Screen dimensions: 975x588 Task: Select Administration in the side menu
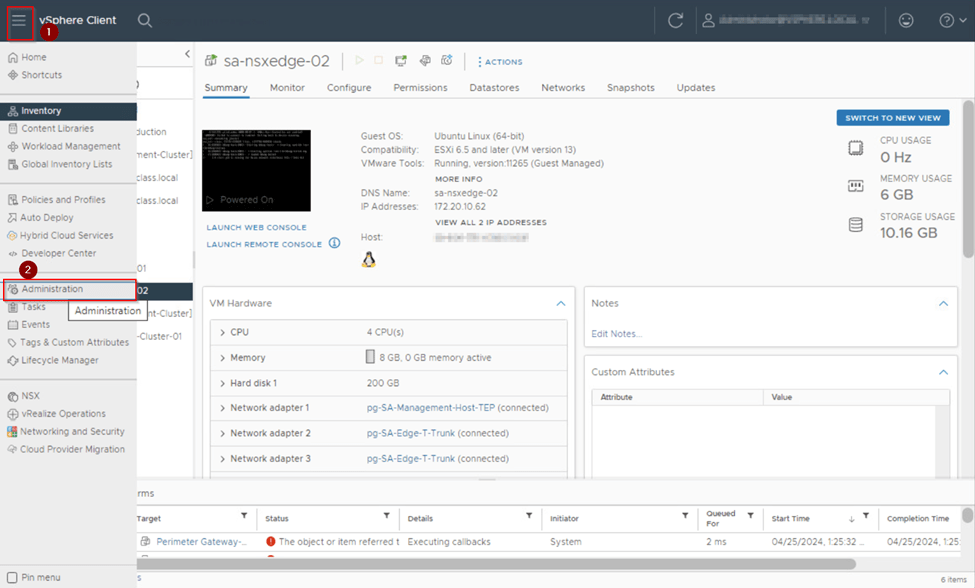[52, 289]
